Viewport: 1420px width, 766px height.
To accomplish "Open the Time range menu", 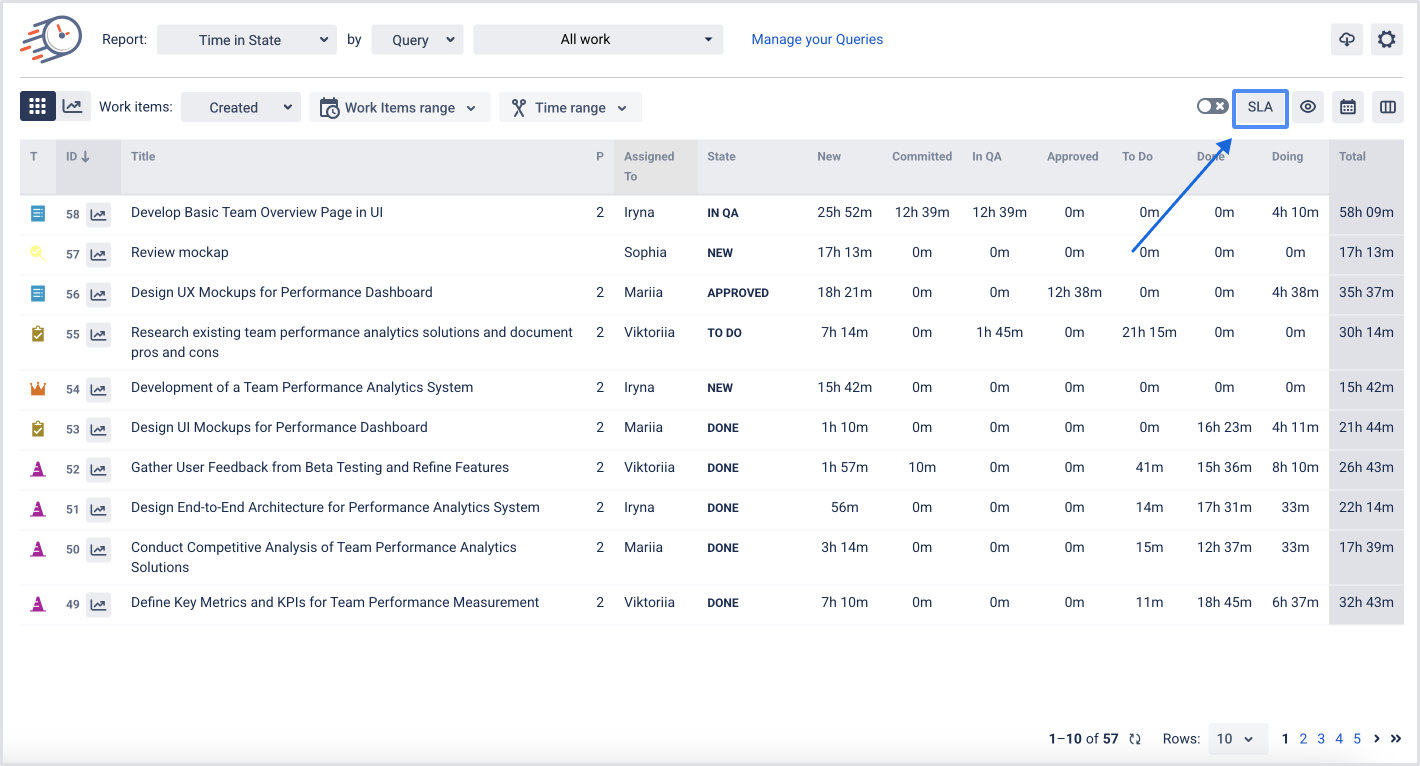I will click(570, 108).
